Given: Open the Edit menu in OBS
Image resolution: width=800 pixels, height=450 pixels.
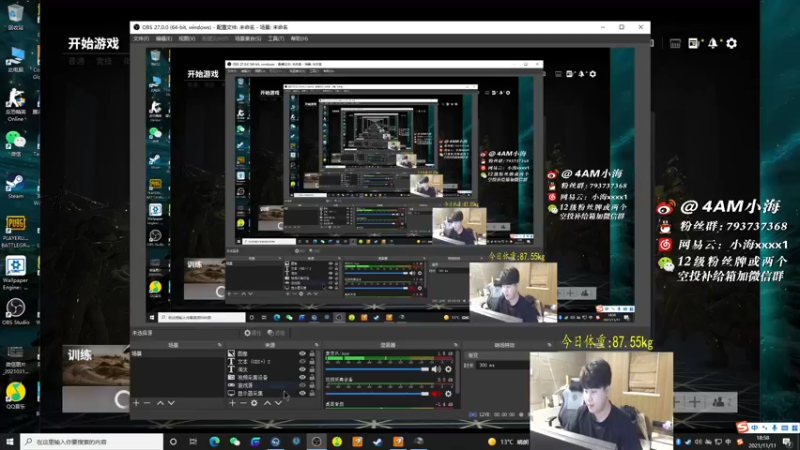Looking at the screenshot, I should pos(164,39).
